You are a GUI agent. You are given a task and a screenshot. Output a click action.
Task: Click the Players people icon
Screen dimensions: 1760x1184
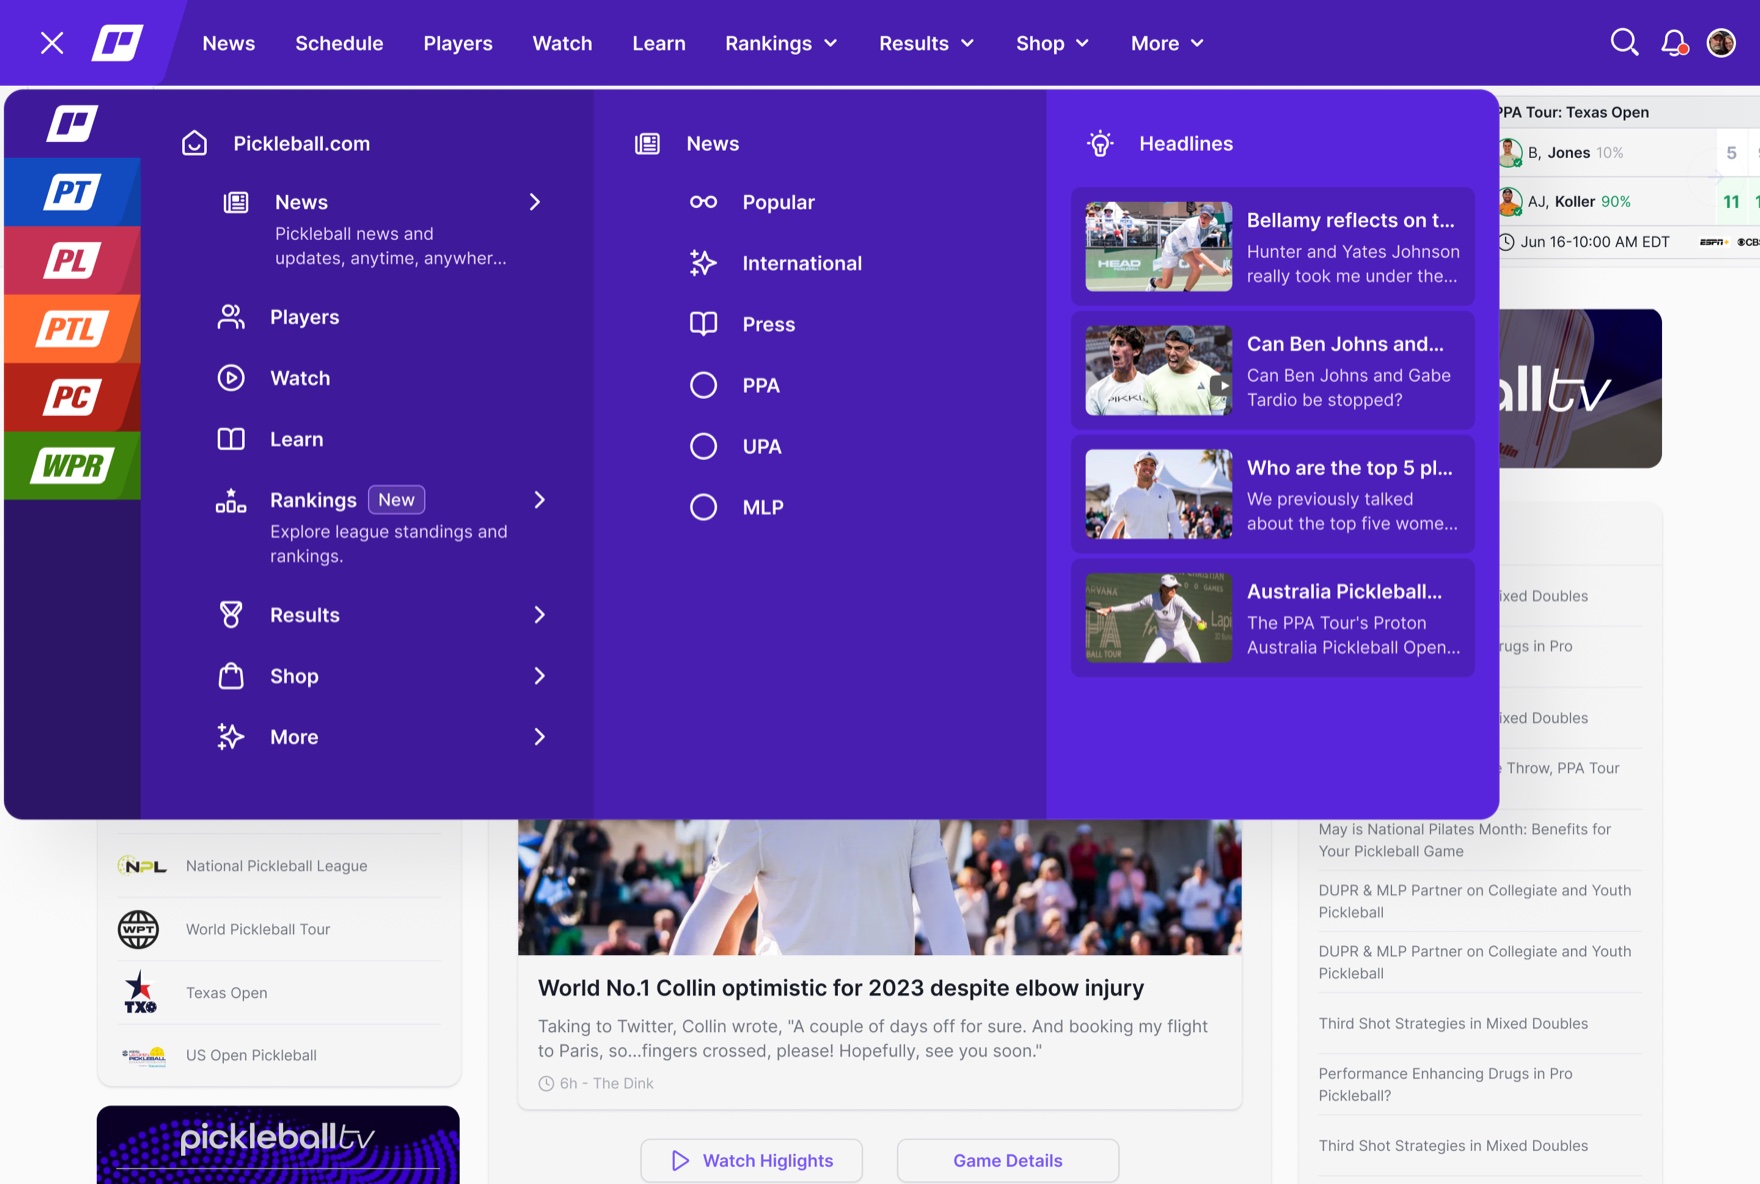pos(231,317)
